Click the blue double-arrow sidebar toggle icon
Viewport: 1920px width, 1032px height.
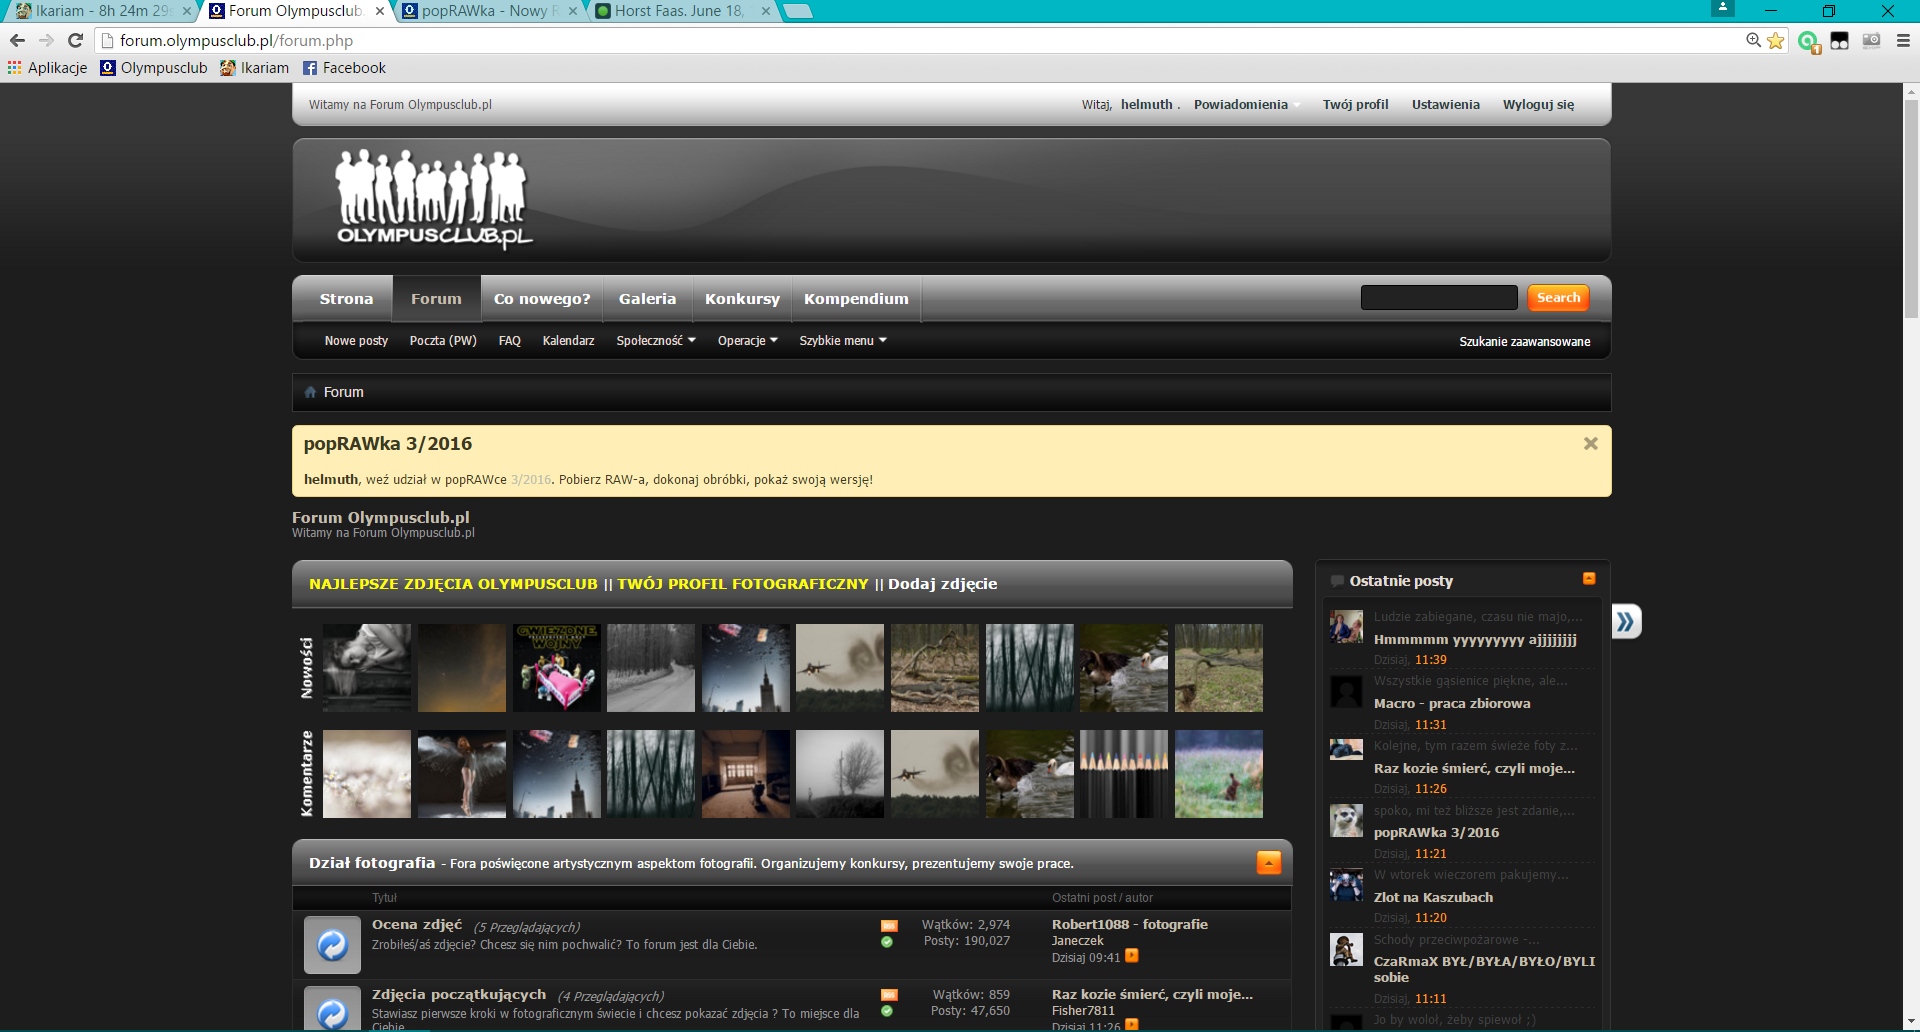[x=1626, y=622]
